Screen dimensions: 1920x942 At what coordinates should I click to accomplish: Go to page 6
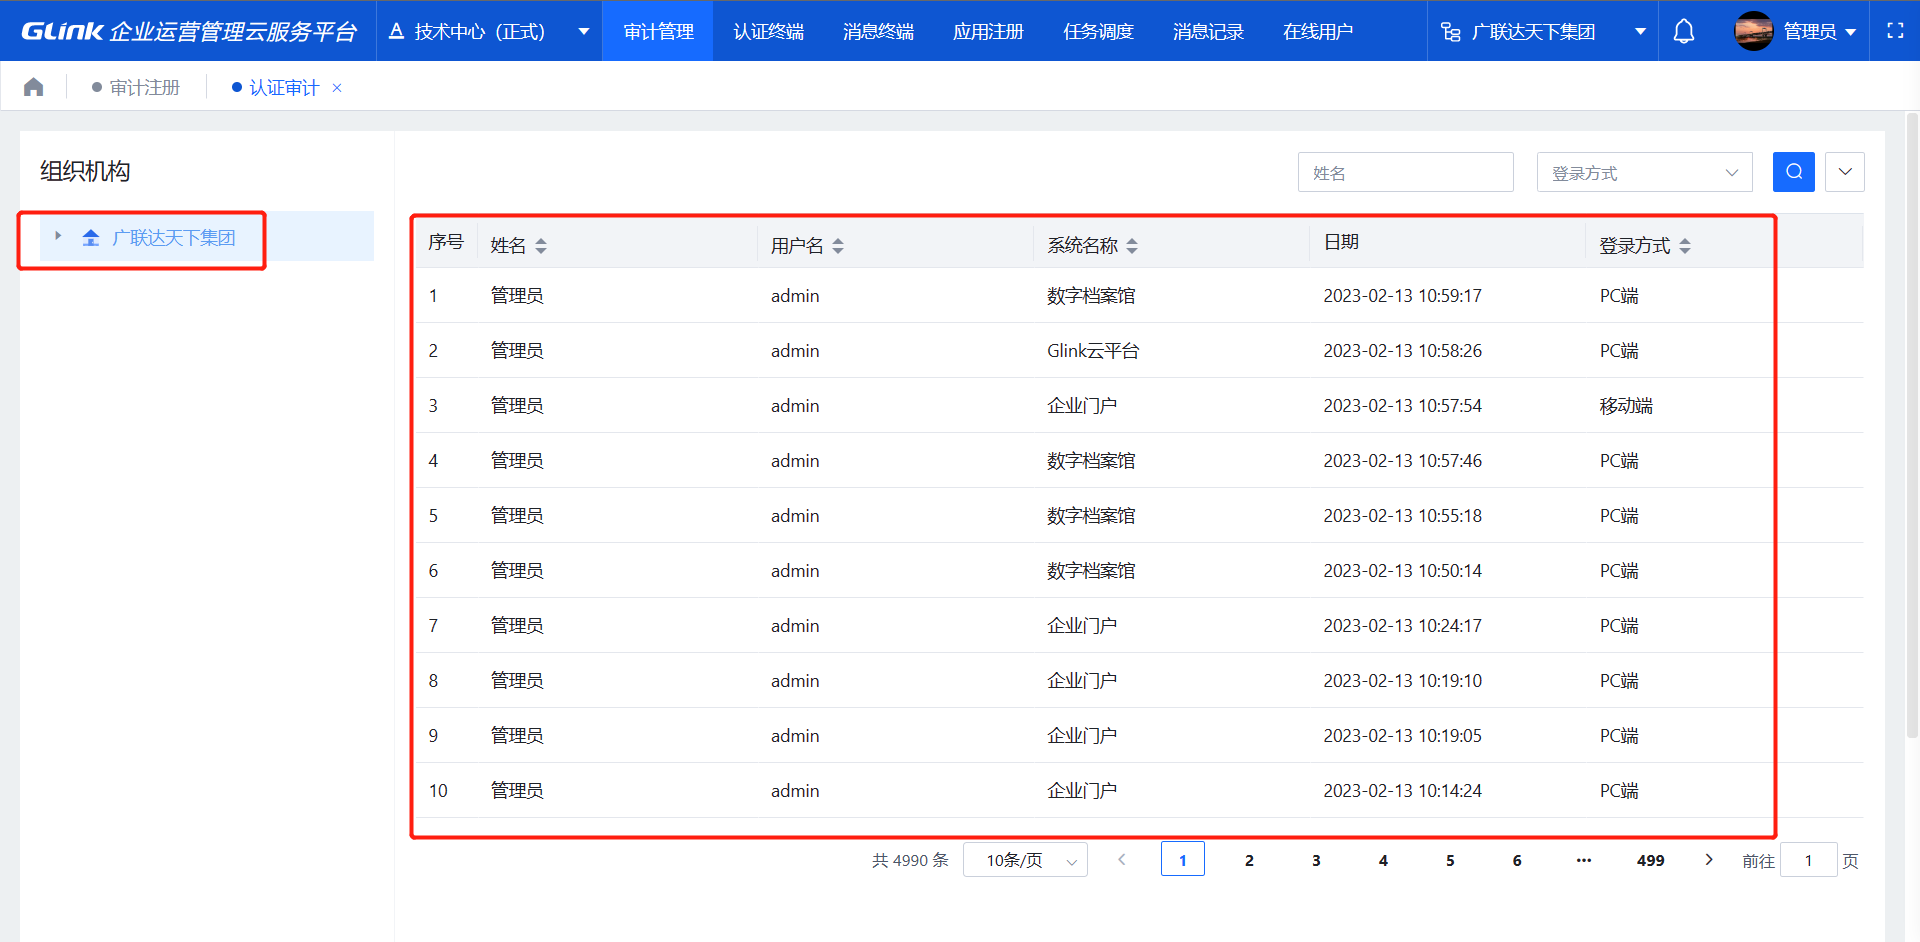click(x=1517, y=860)
